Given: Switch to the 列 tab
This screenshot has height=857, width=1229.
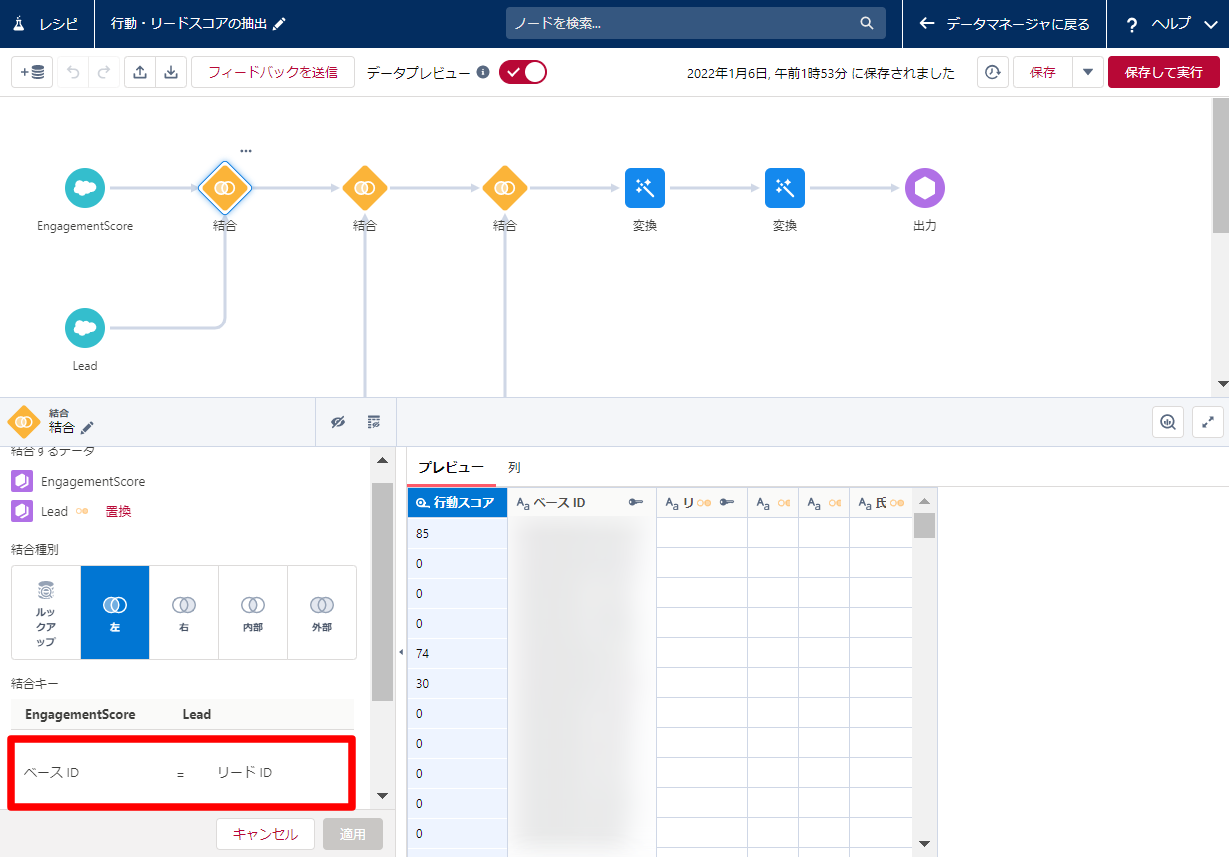Looking at the screenshot, I should coord(514,467).
